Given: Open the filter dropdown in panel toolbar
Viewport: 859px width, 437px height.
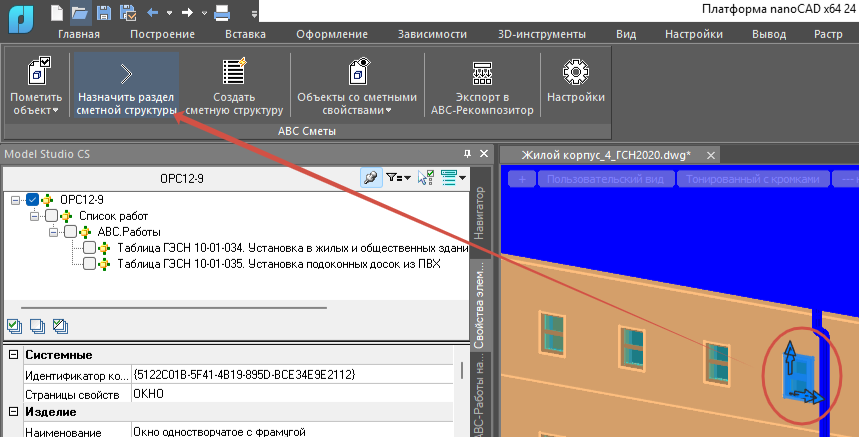Looking at the screenshot, I should tap(398, 177).
